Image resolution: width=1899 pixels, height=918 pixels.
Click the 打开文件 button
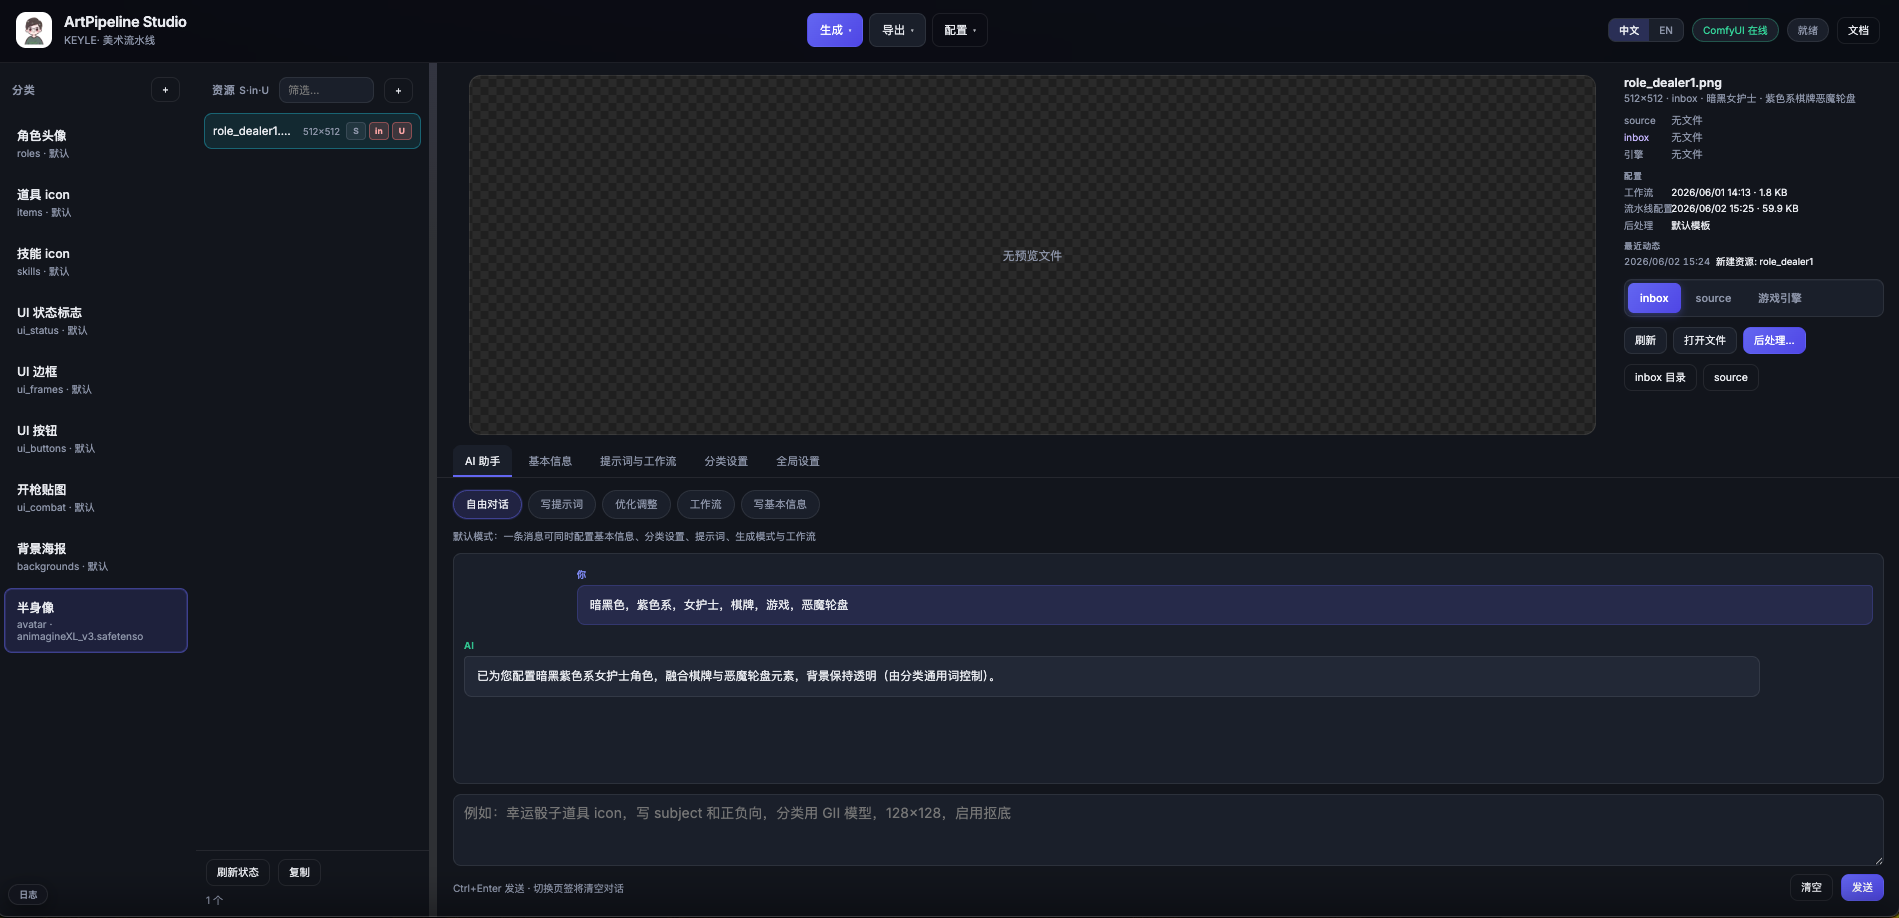click(x=1704, y=340)
